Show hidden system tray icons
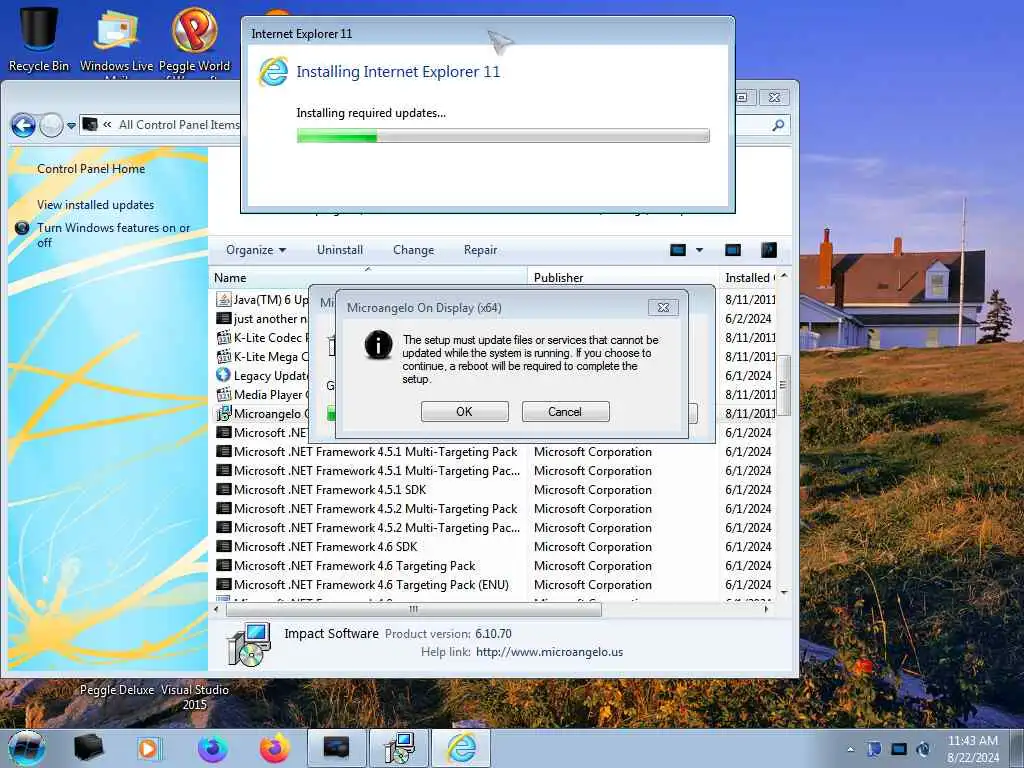 pos(850,749)
